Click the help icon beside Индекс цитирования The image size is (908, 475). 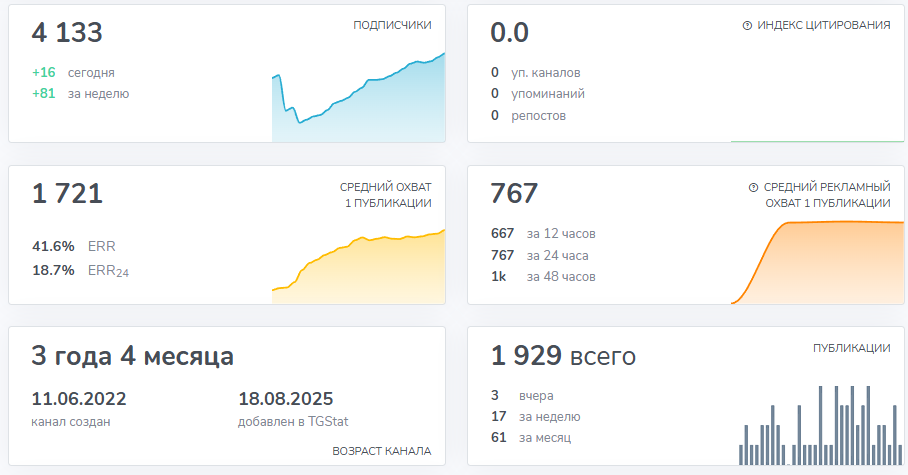pos(747,25)
